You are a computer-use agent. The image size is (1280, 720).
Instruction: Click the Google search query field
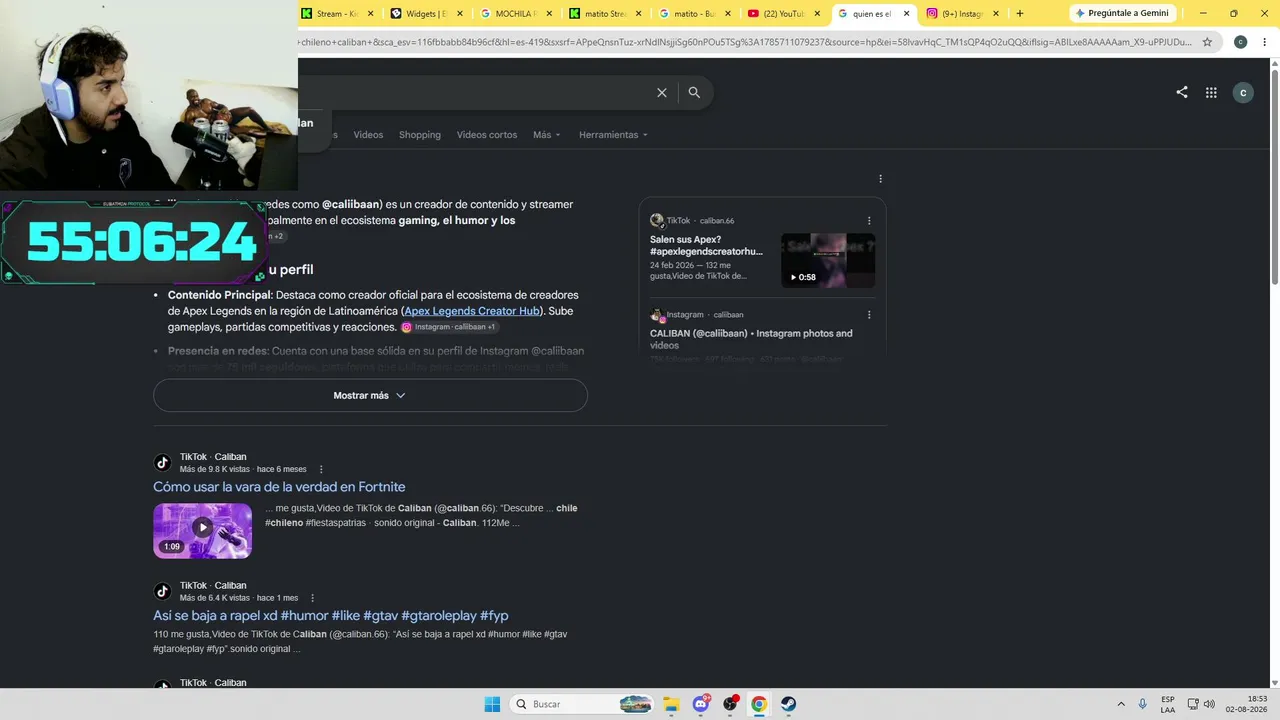tap(474, 92)
